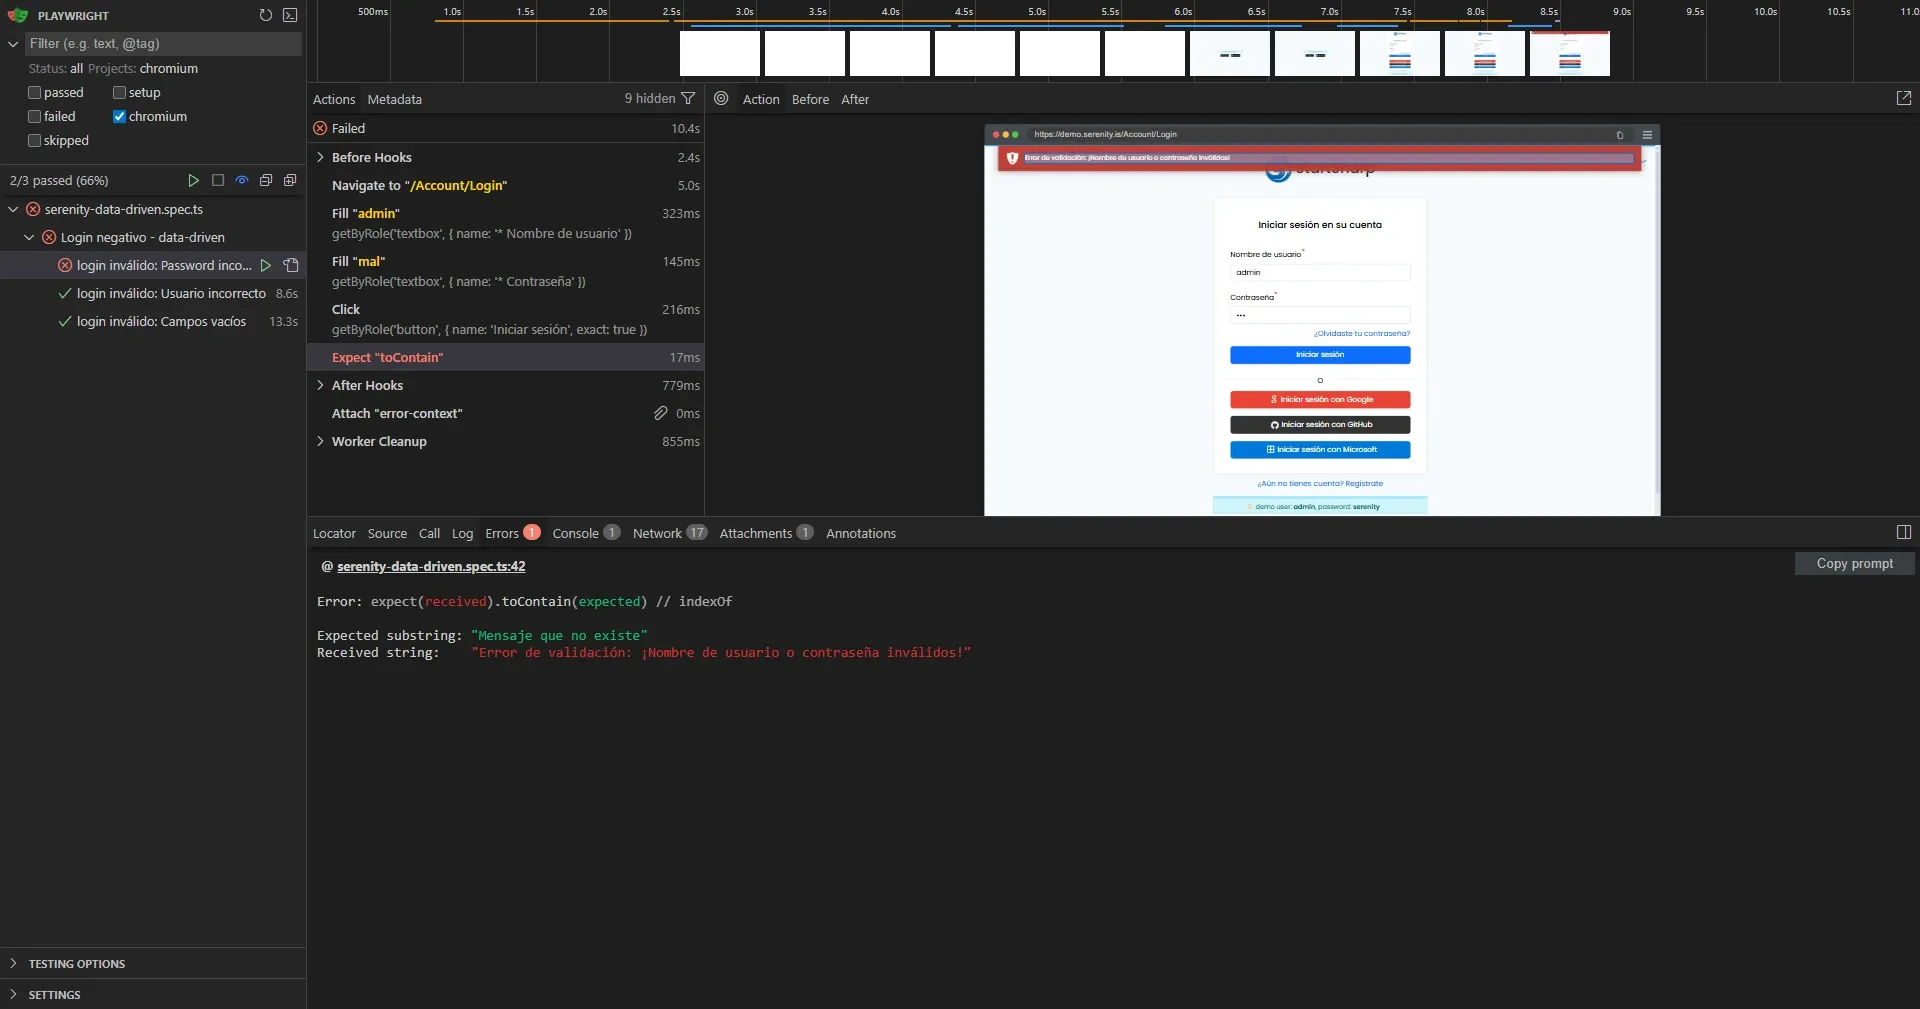Viewport: 1920px width, 1009px height.
Task: Expand all tests in the tree
Action: tap(290, 180)
